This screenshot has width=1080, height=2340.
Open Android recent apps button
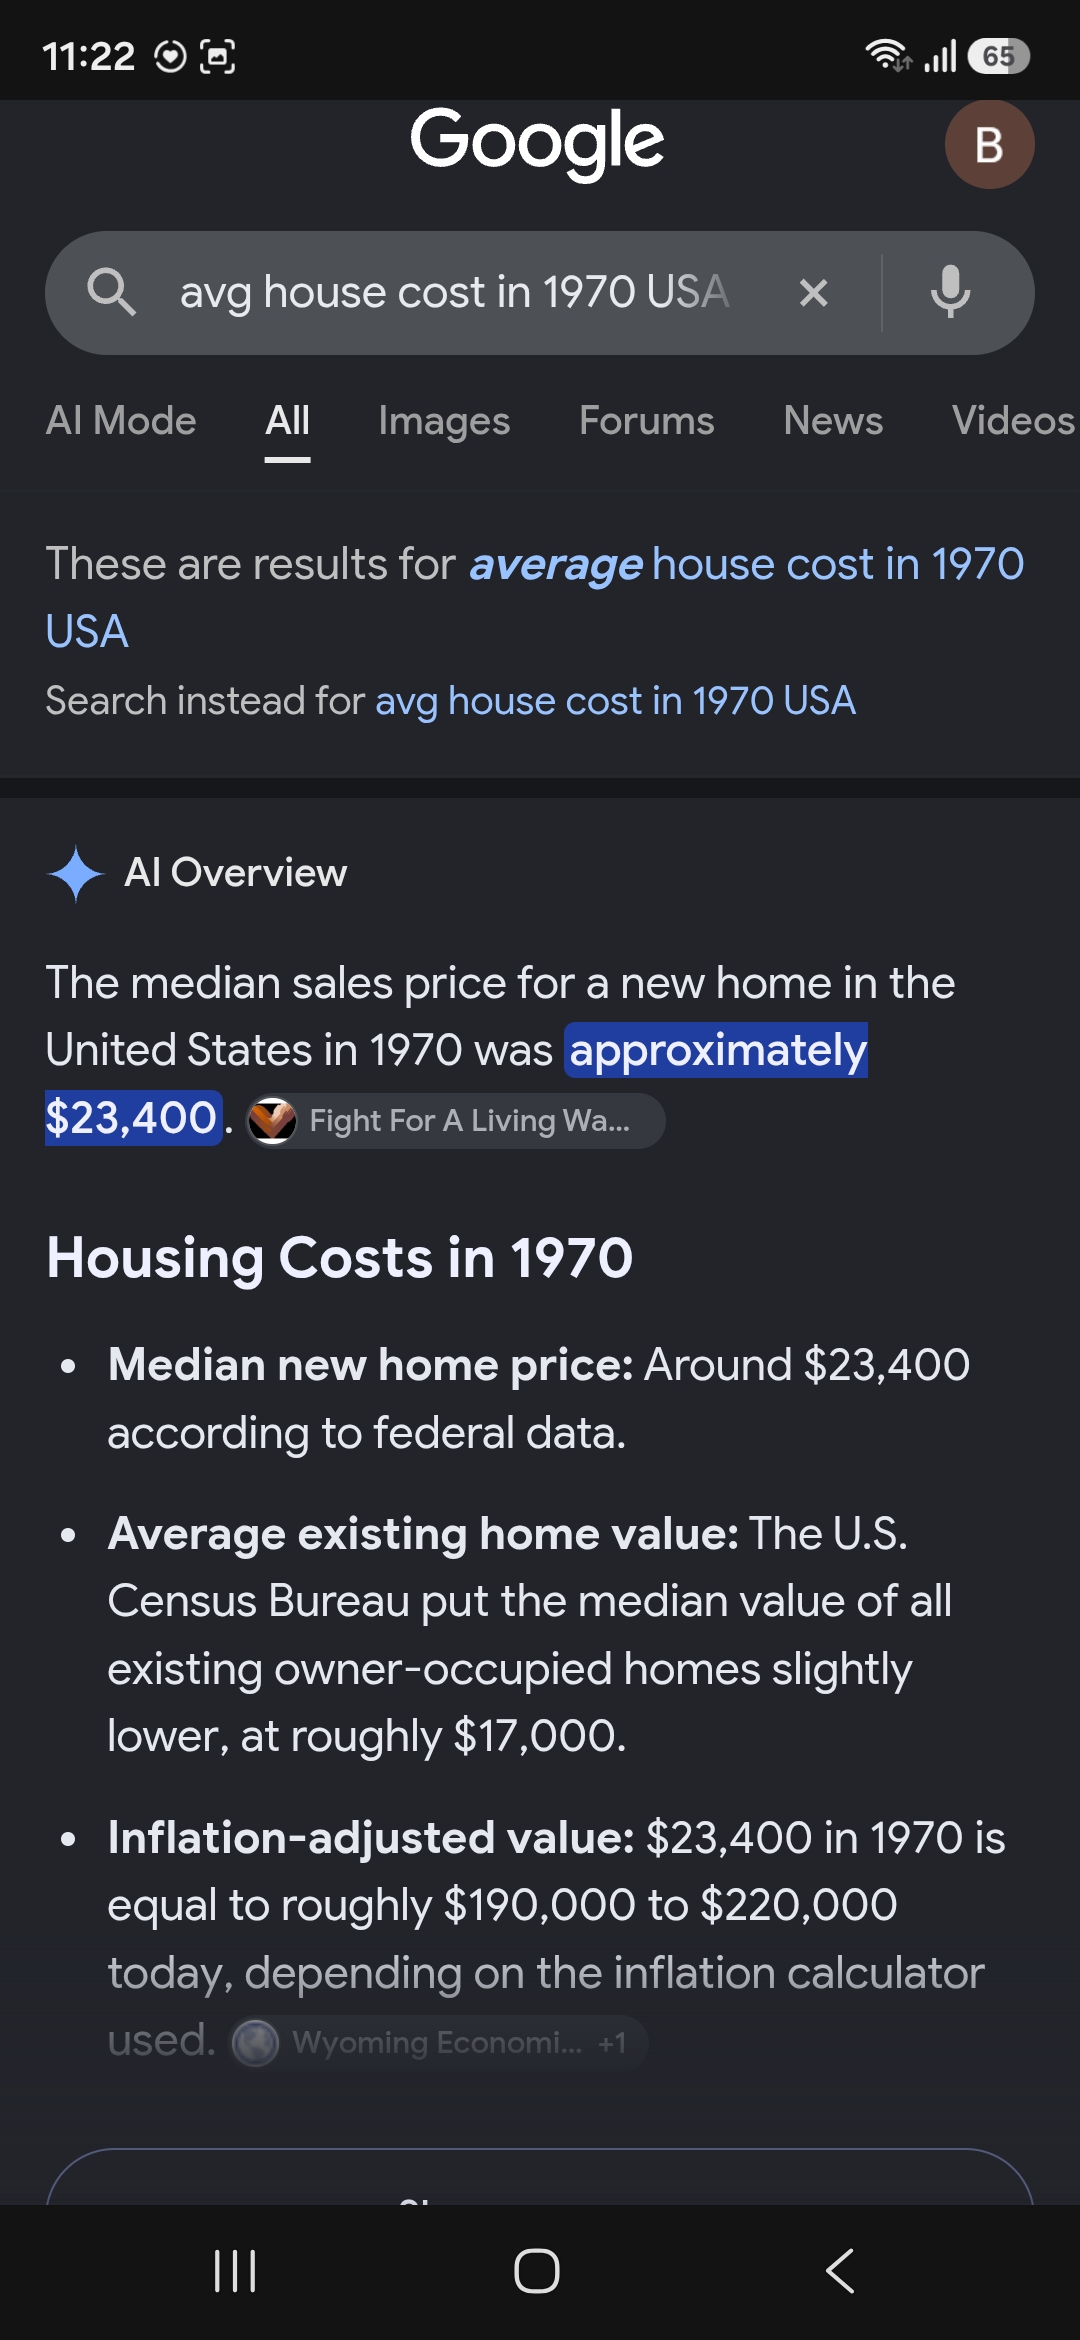coord(236,2271)
